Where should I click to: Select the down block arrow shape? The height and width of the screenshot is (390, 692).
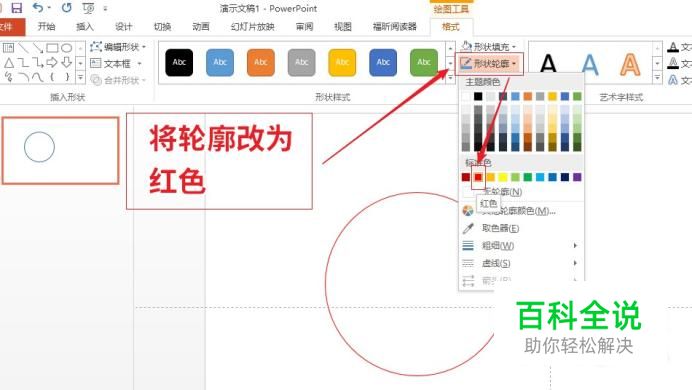tap(67, 62)
